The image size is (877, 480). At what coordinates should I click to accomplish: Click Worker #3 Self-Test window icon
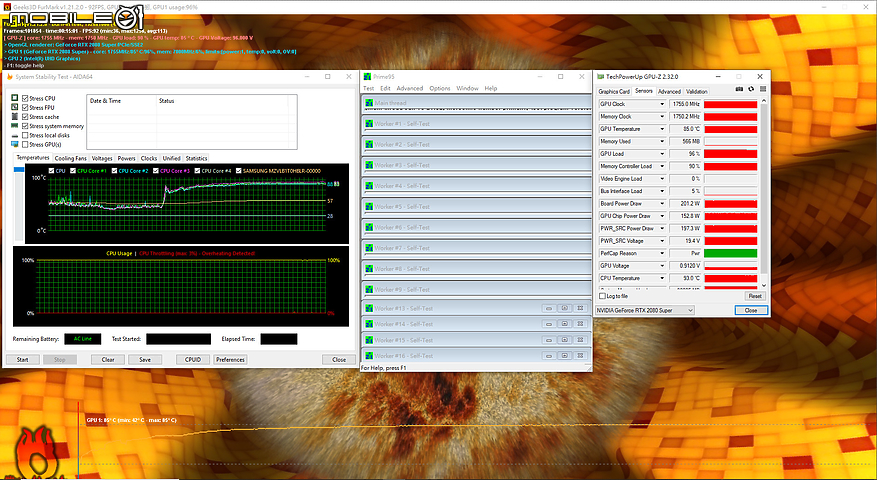[x=369, y=165]
